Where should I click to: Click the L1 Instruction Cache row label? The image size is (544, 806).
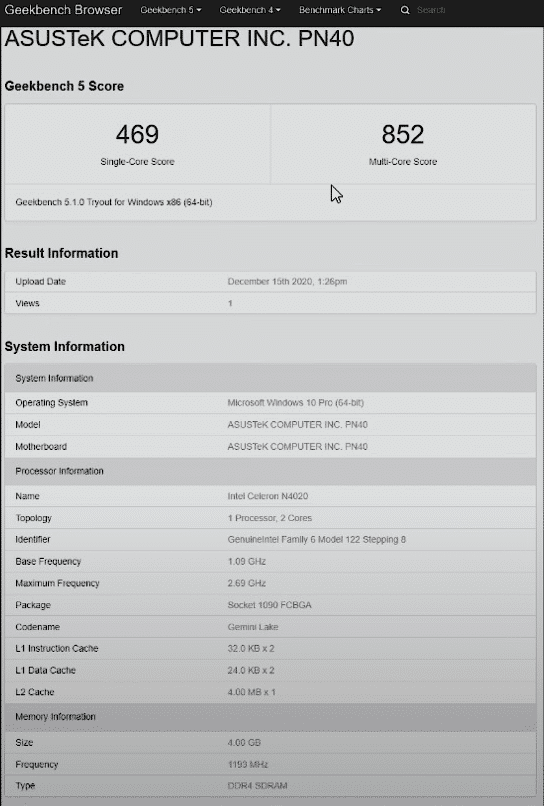pos(57,648)
